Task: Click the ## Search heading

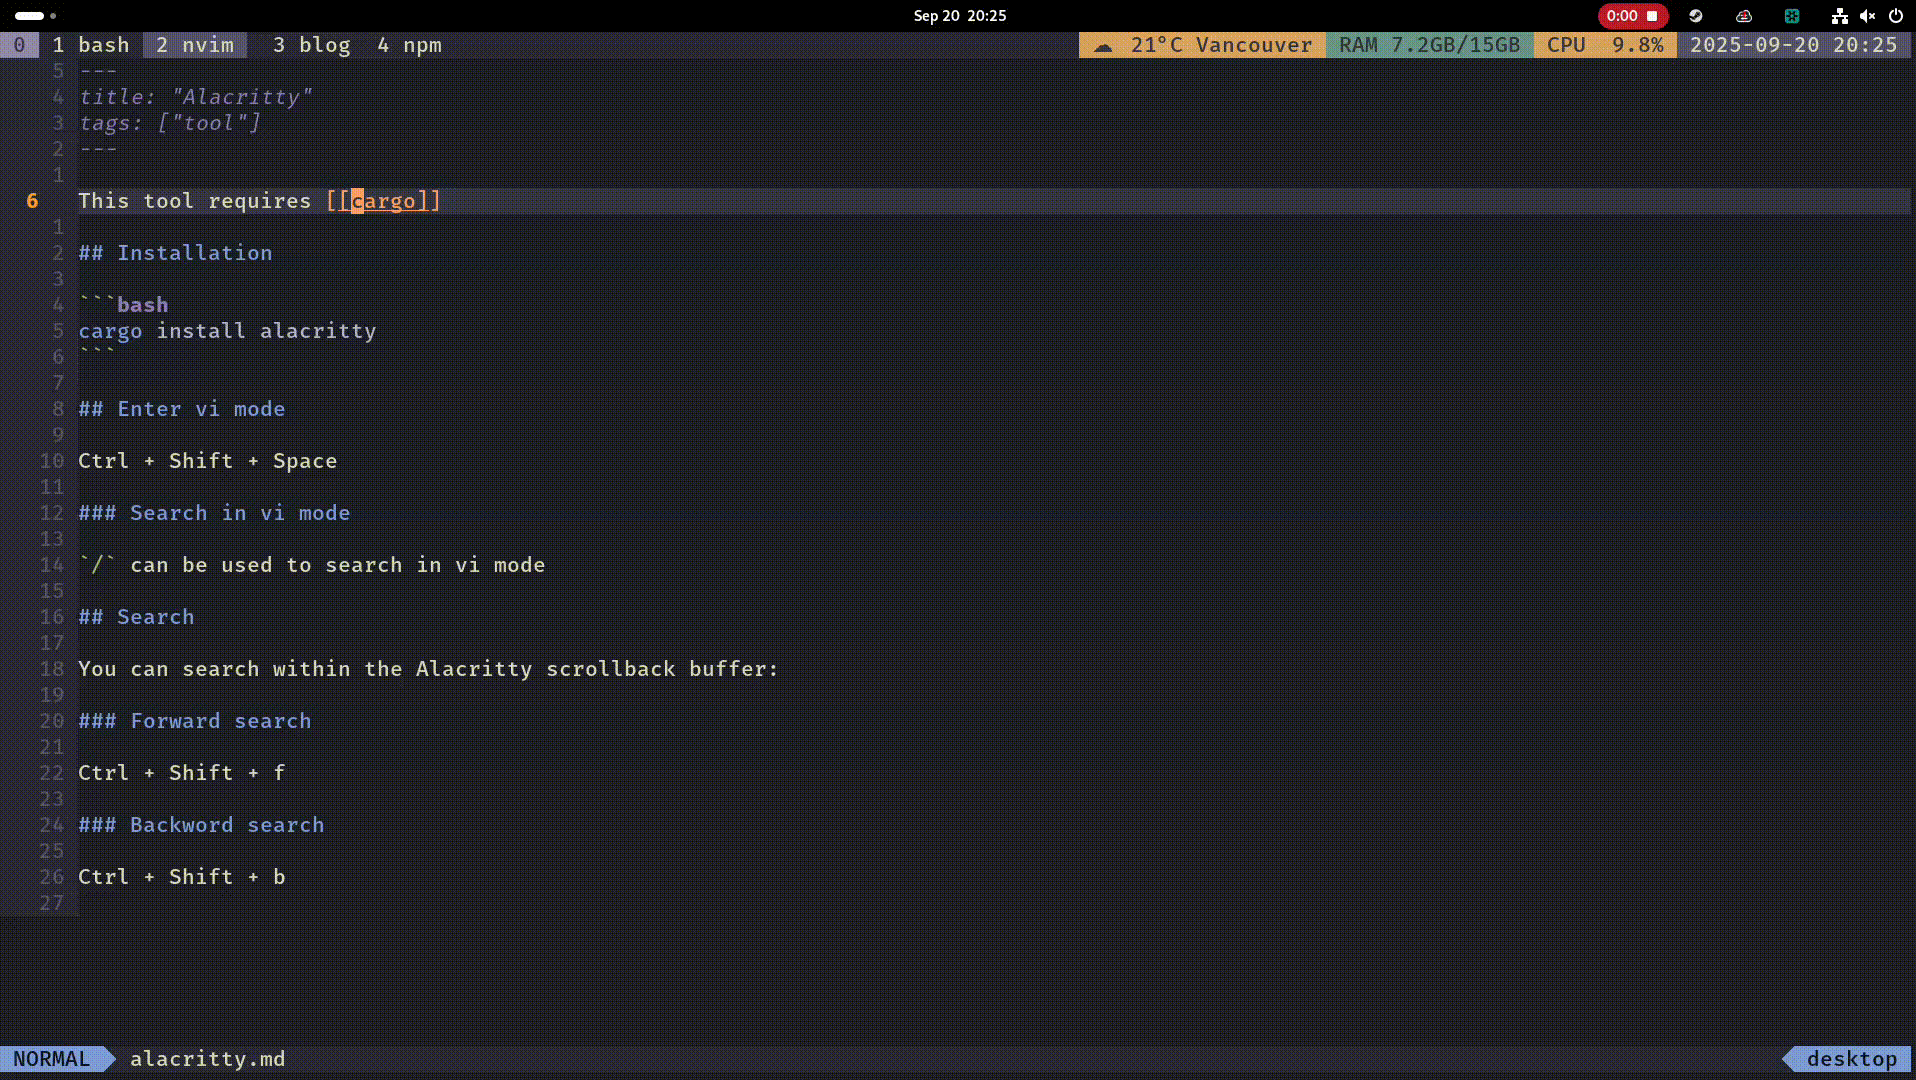Action: (136, 617)
